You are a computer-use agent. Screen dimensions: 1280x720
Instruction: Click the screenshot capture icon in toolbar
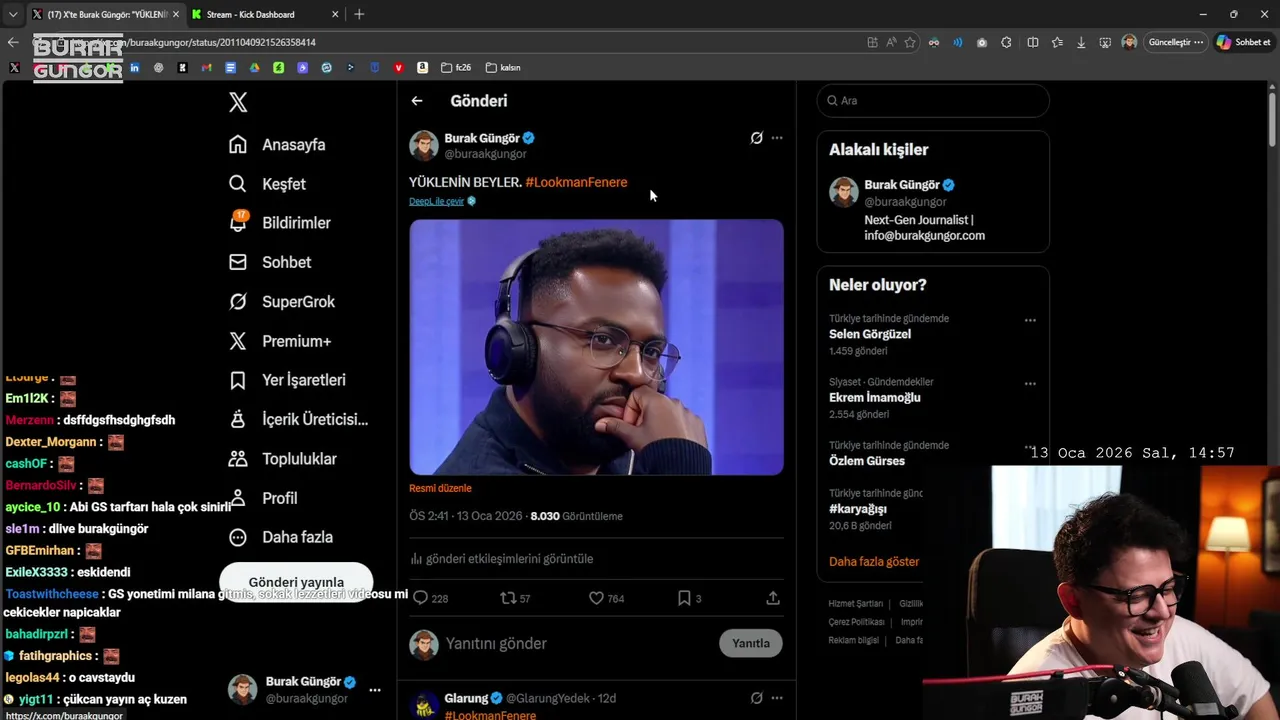1105,42
